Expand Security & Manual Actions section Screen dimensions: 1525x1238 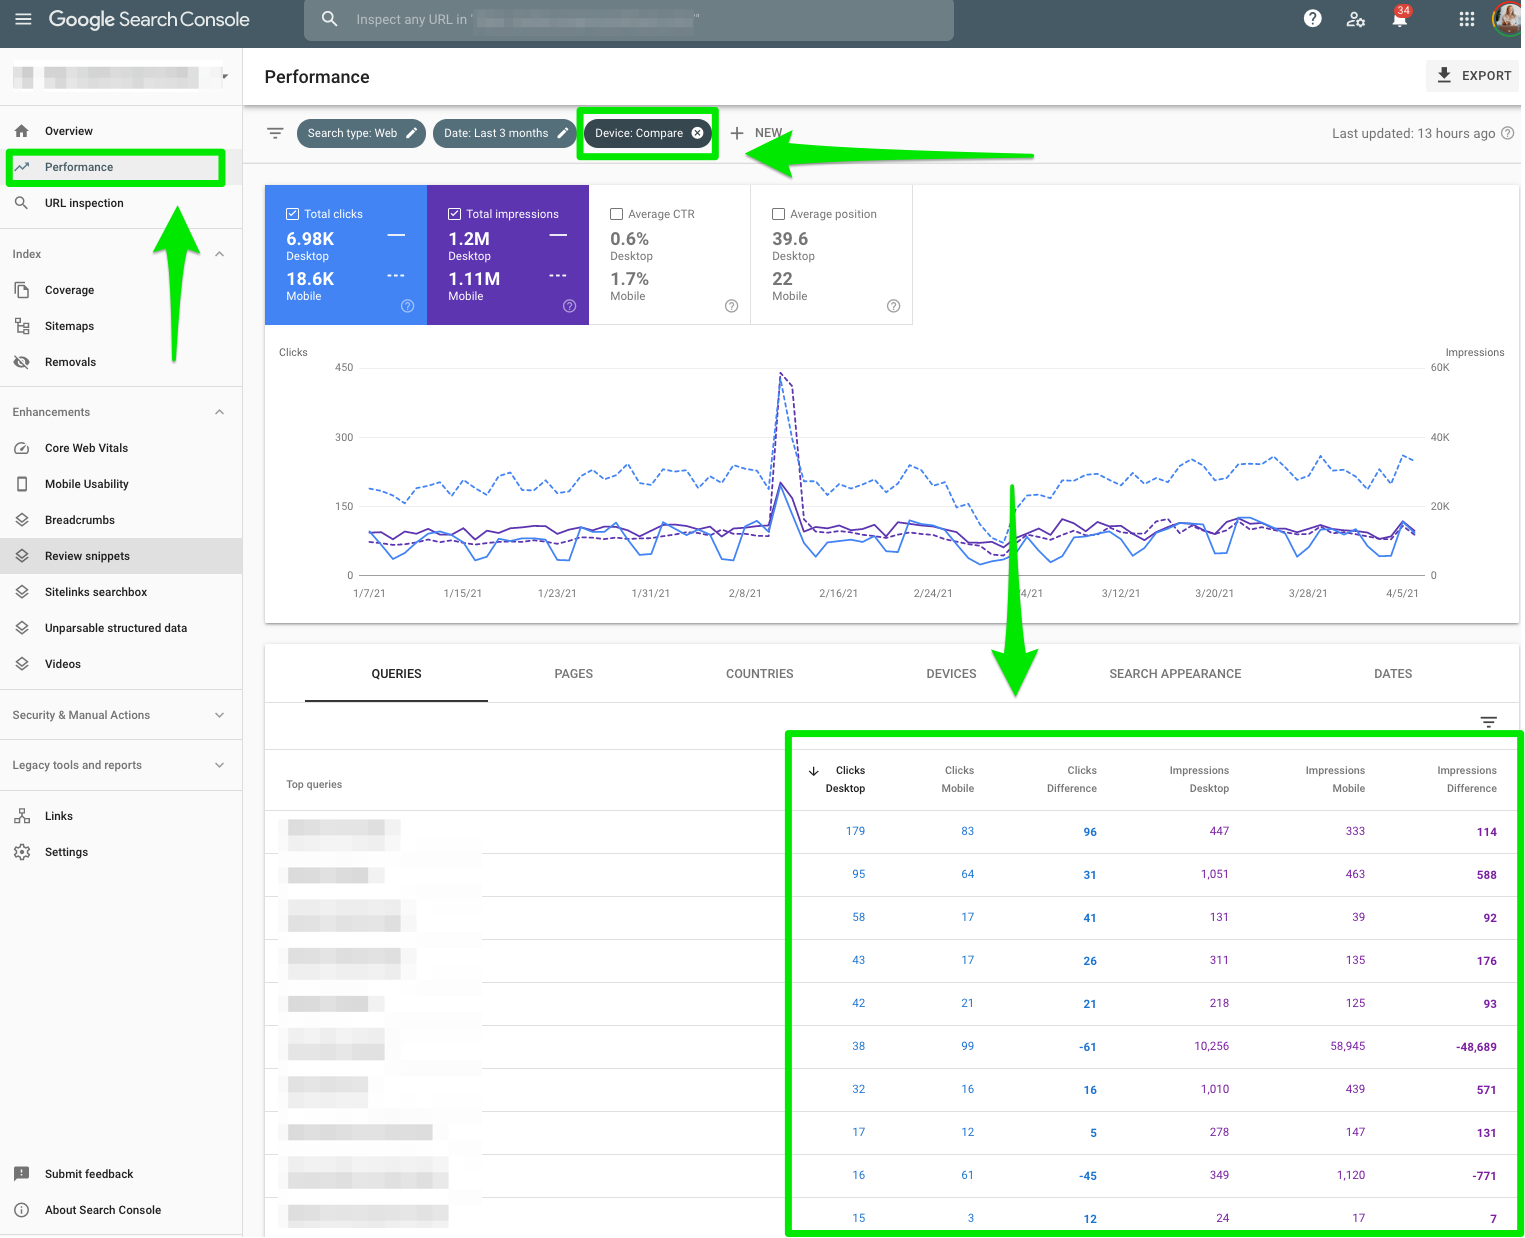219,715
